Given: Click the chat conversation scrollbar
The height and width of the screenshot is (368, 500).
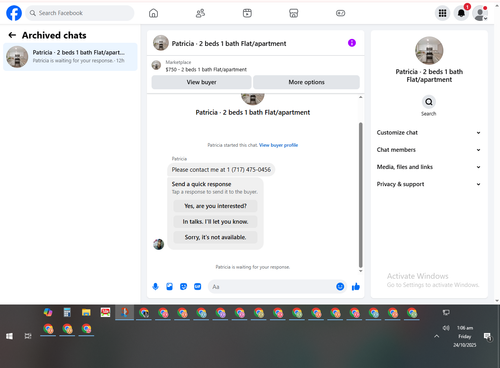Looking at the screenshot, I should coord(360,195).
